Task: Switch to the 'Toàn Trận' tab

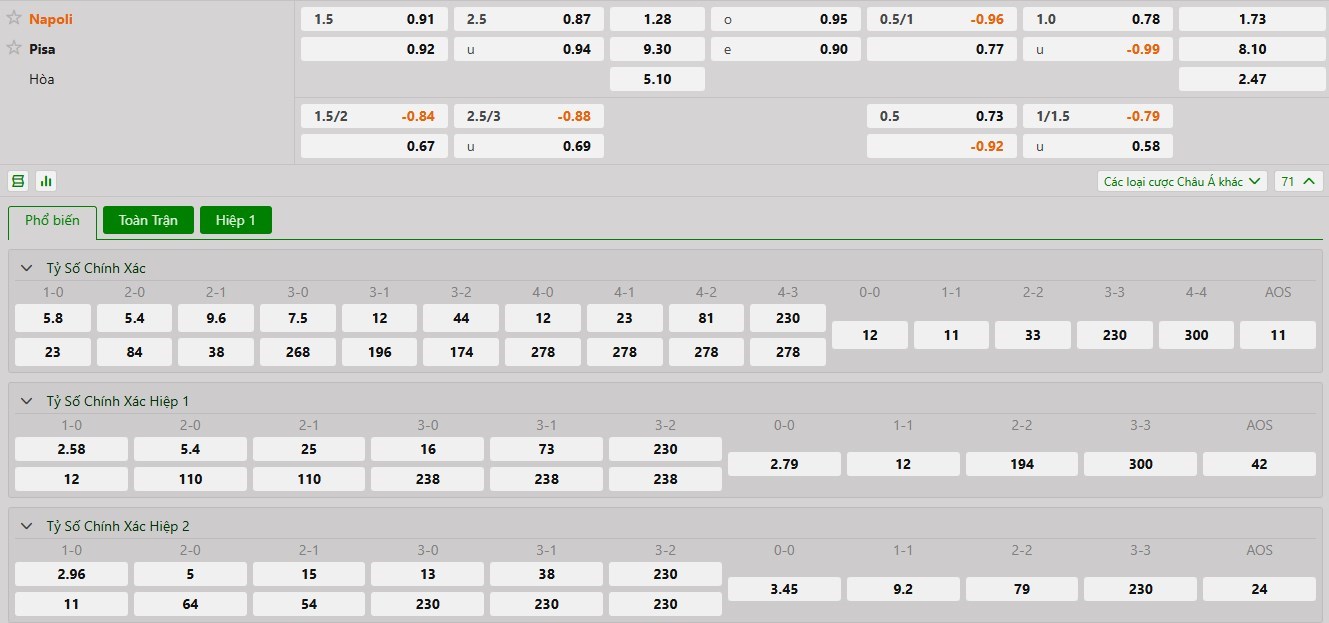Action: [x=148, y=220]
